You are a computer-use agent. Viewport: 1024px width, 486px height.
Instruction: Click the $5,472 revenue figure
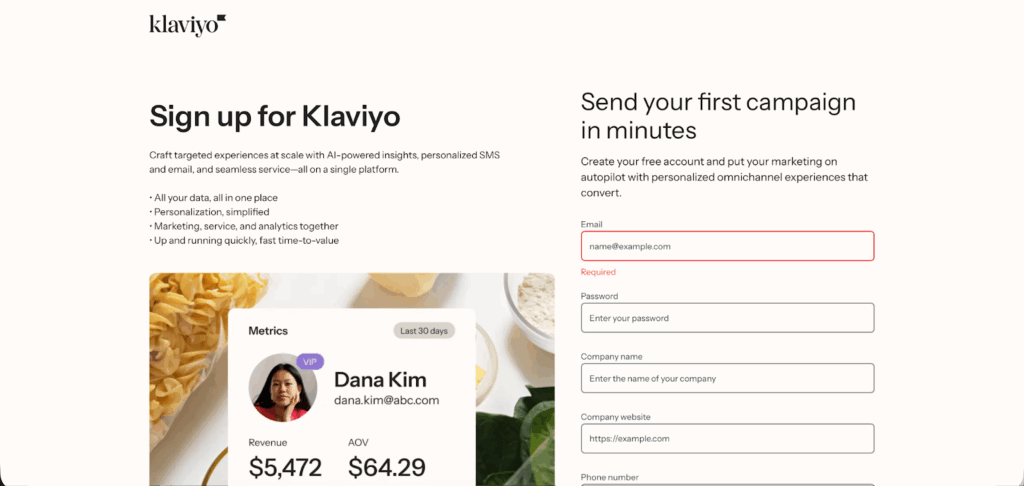click(285, 466)
